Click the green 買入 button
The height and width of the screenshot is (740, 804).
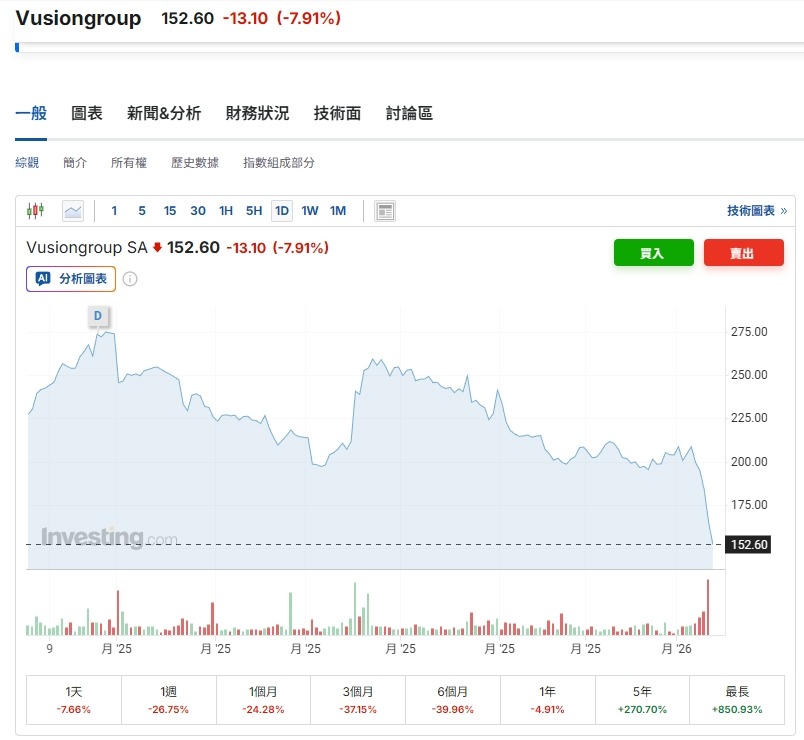pyautogui.click(x=654, y=253)
